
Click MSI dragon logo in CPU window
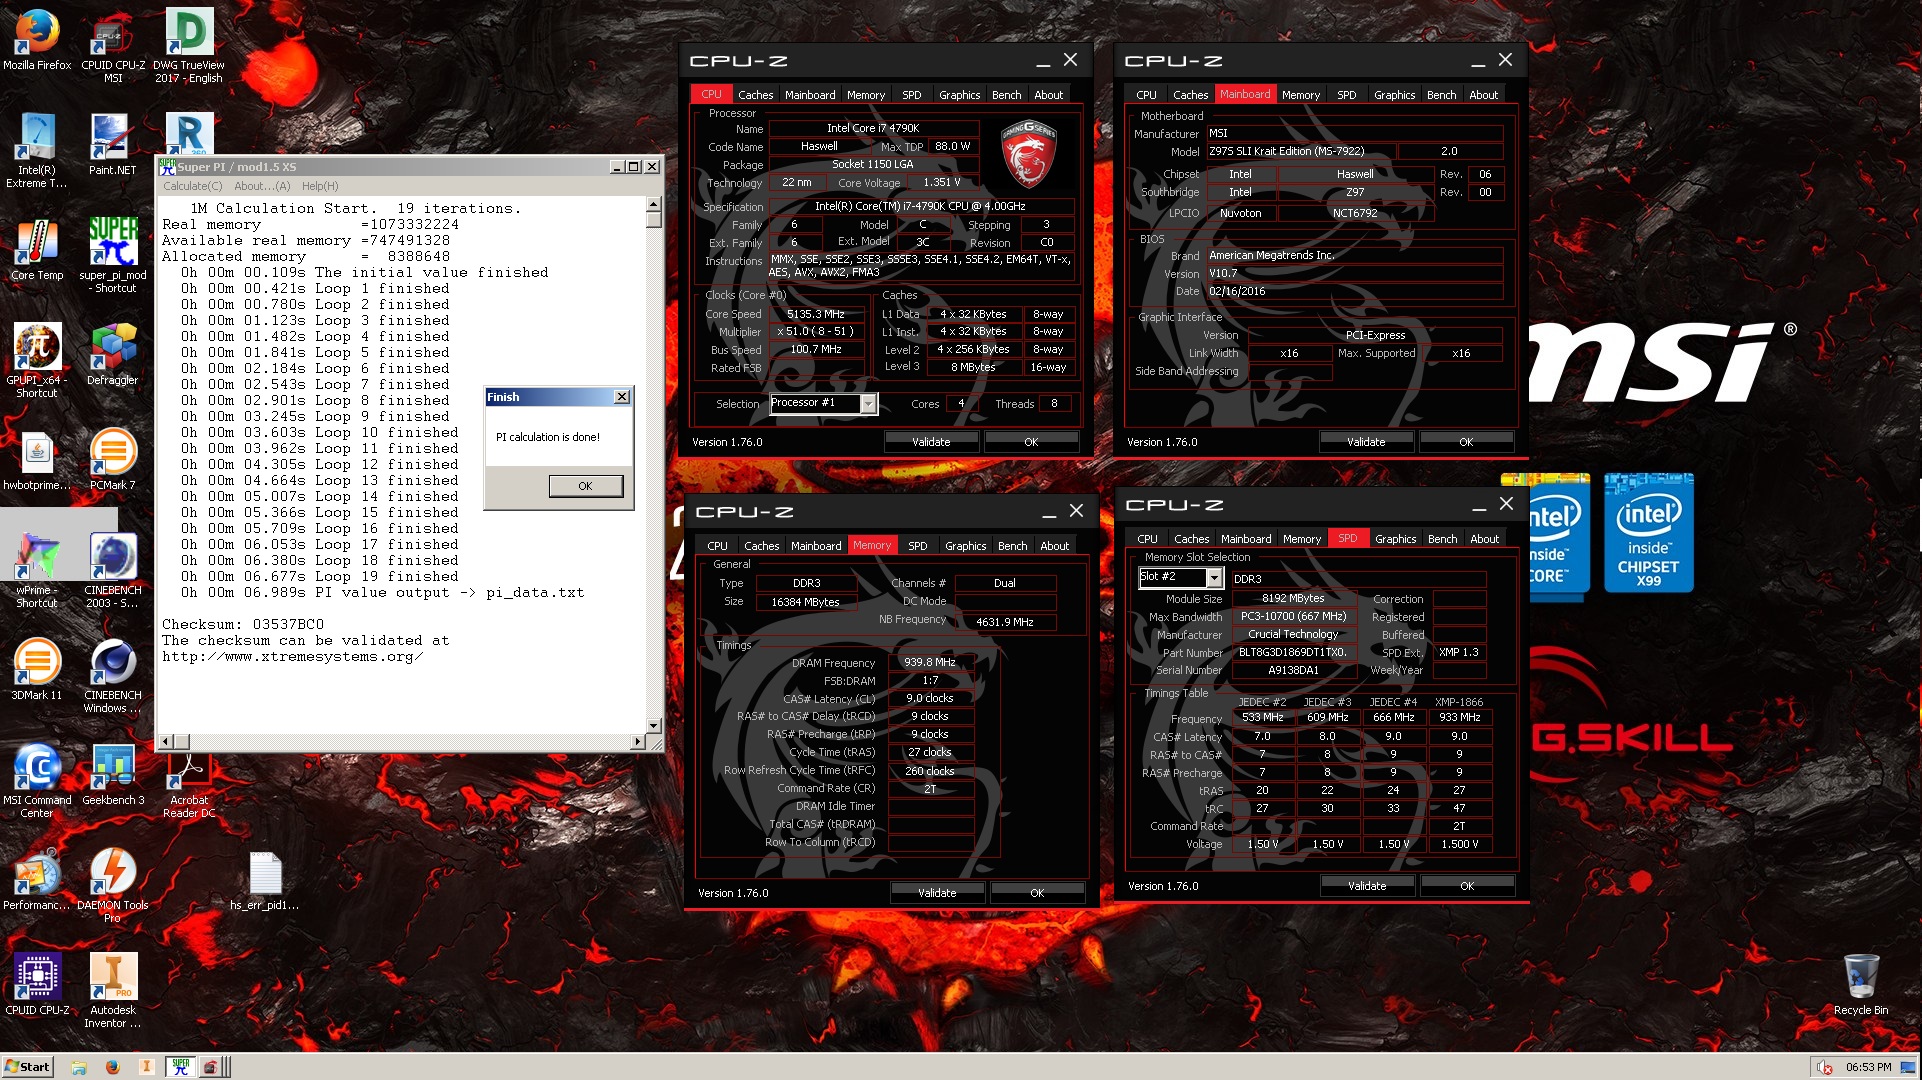1029,154
